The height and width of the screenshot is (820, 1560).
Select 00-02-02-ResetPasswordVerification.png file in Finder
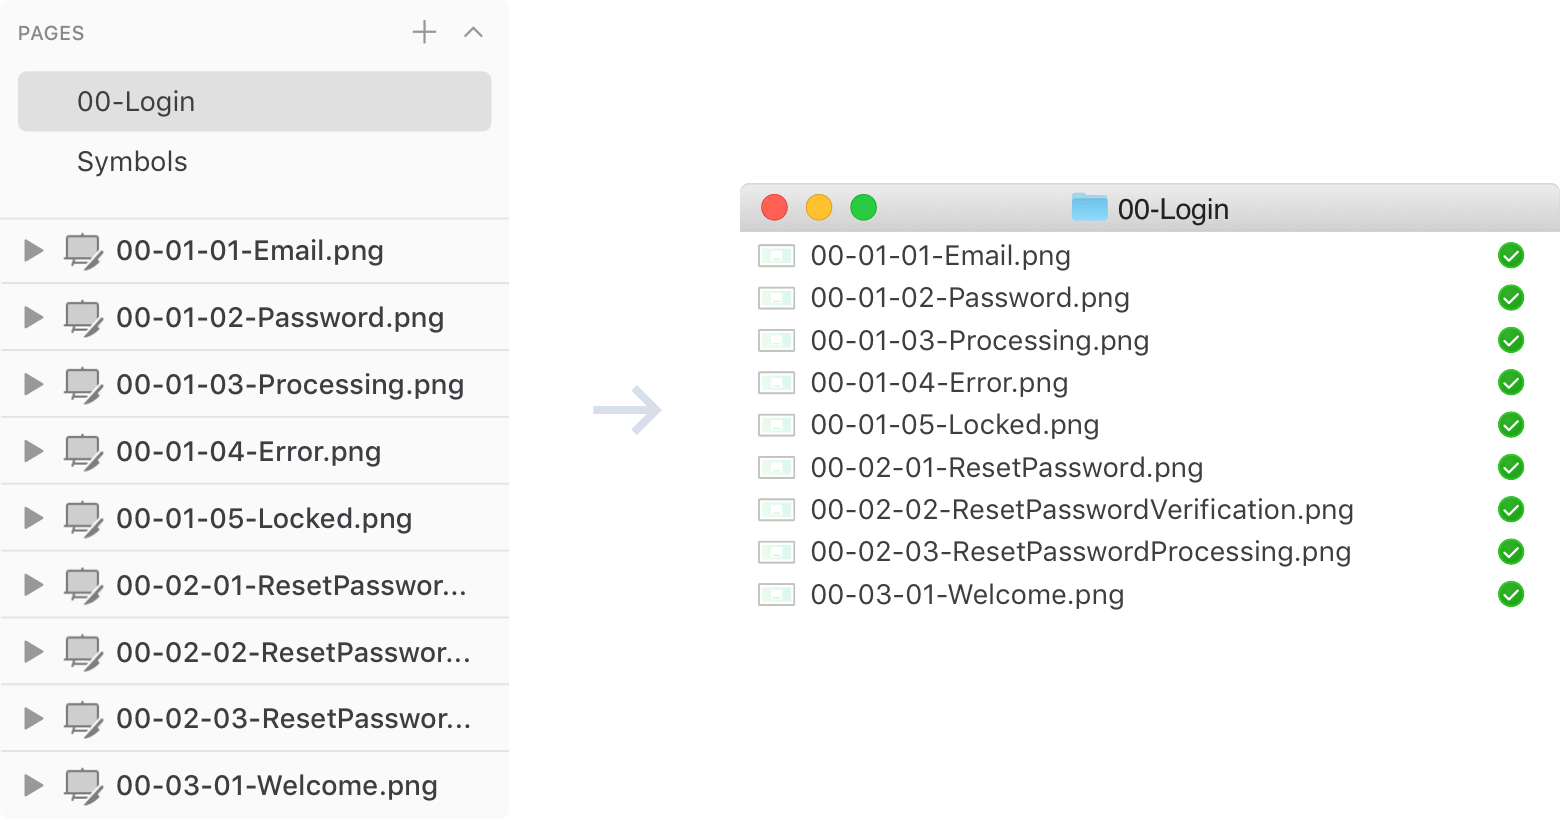(1081, 510)
